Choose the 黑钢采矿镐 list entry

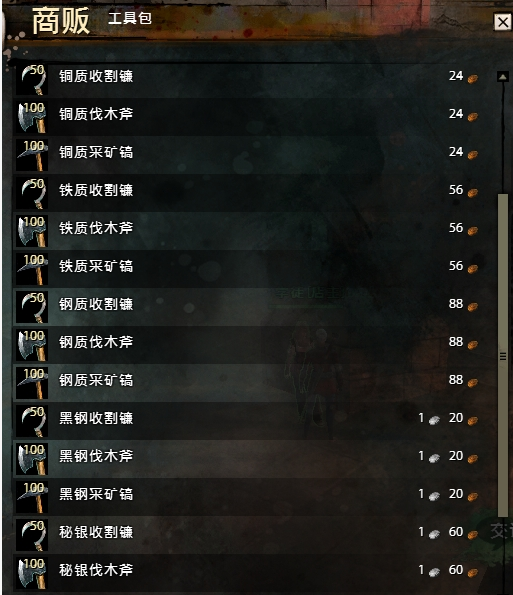click(x=248, y=497)
